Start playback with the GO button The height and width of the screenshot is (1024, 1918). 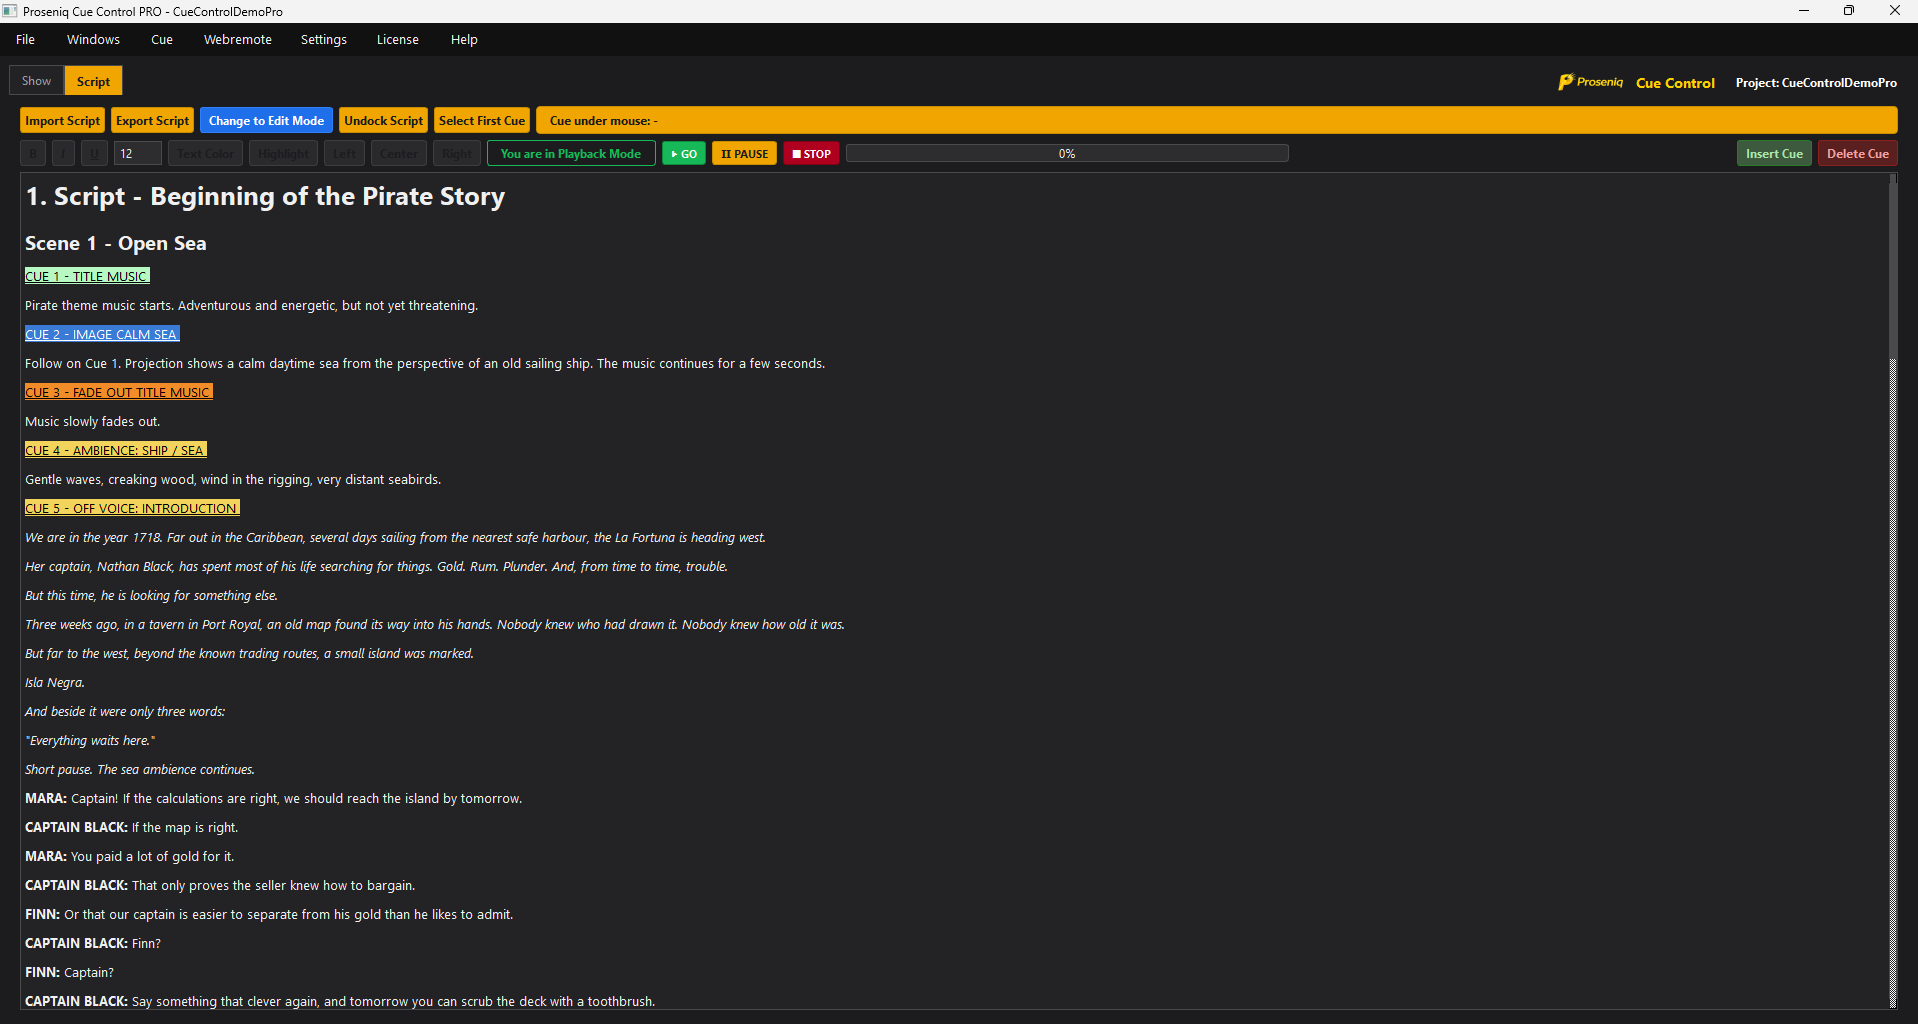tap(684, 153)
